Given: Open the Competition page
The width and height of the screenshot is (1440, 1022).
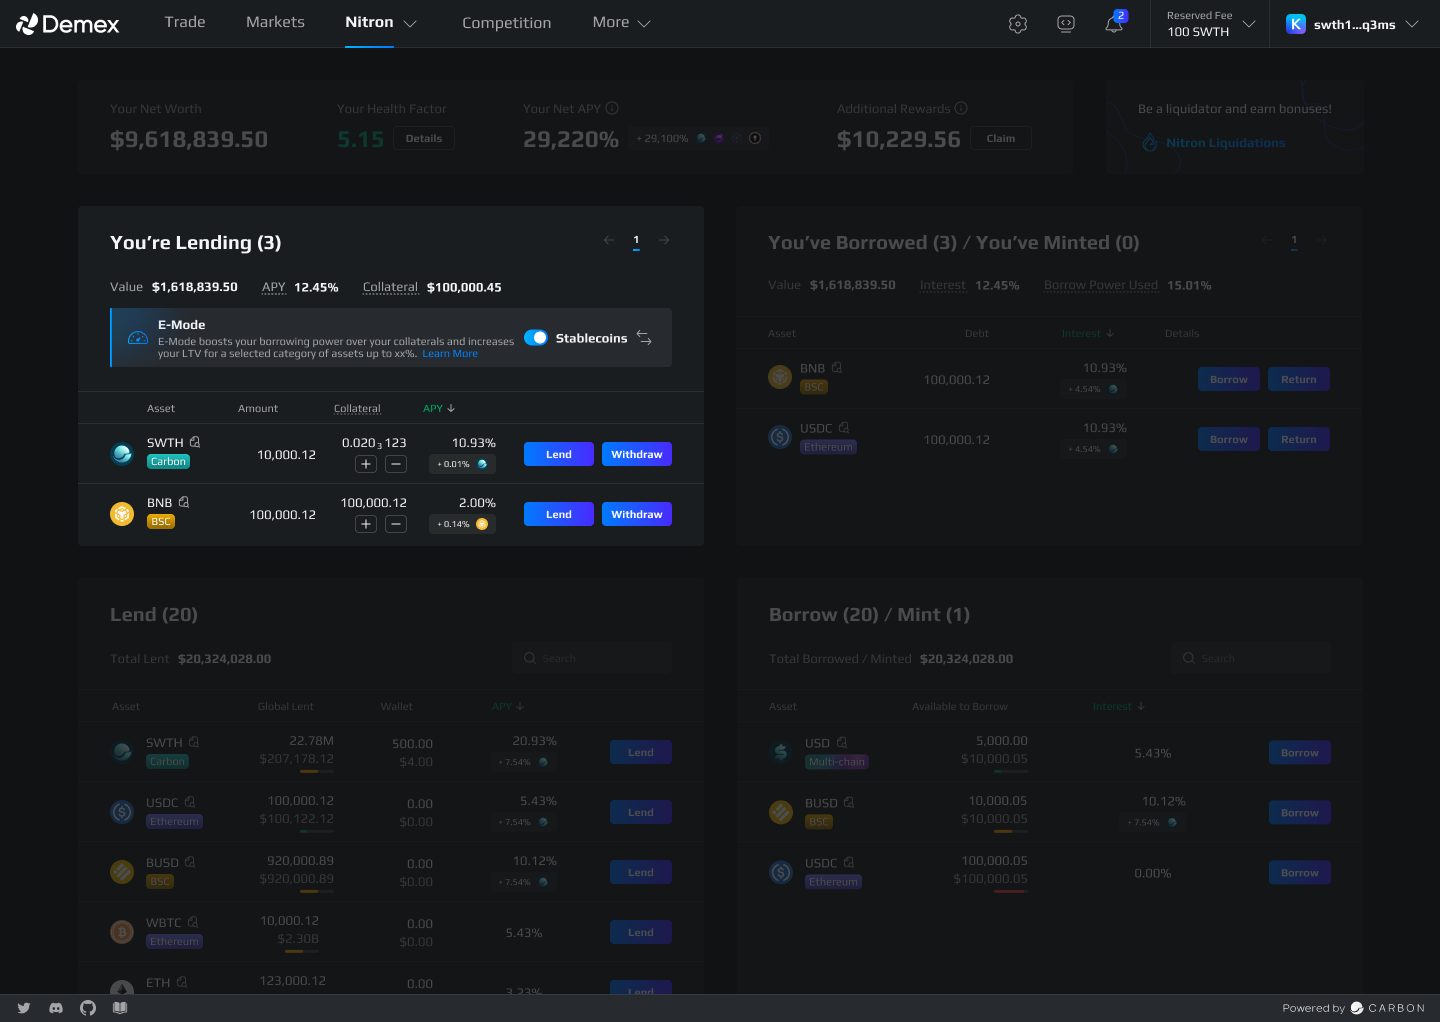Looking at the screenshot, I should tap(506, 23).
